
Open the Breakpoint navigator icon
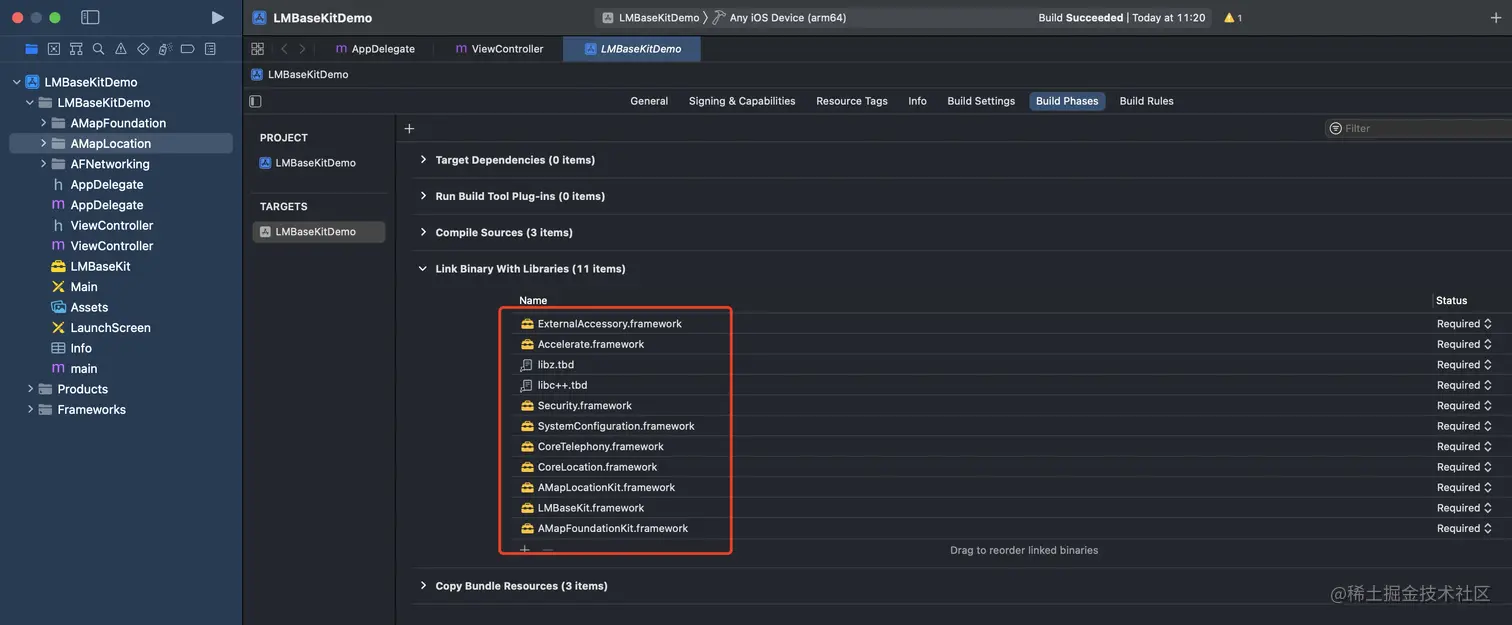tap(188, 49)
